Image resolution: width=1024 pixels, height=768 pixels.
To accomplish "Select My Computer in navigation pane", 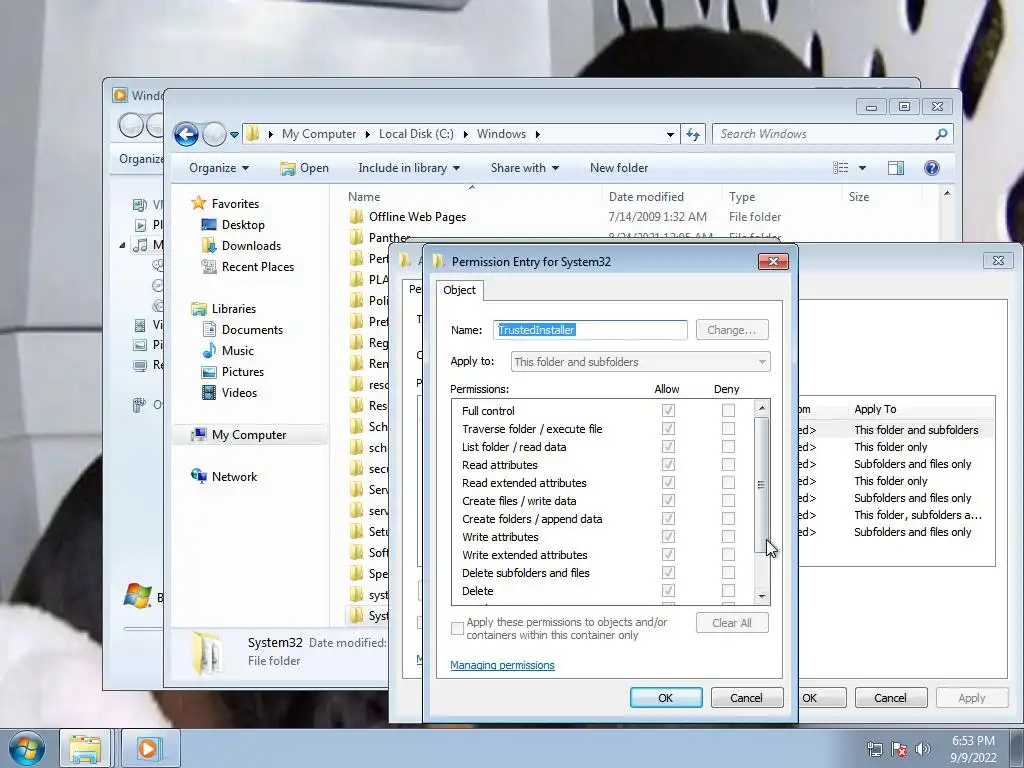I will tap(248, 435).
